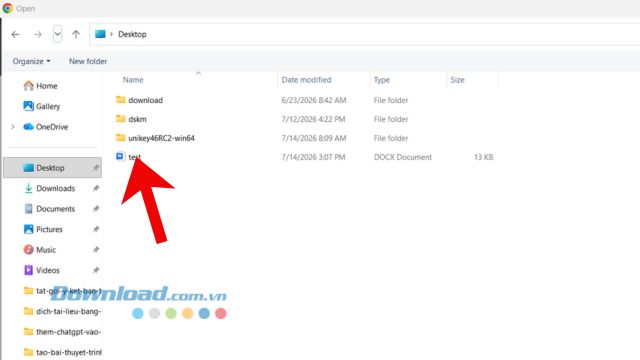This screenshot has width=640, height=360.
Task: Click the 7/14/2026 3:07 PM date cell
Action: (313, 157)
